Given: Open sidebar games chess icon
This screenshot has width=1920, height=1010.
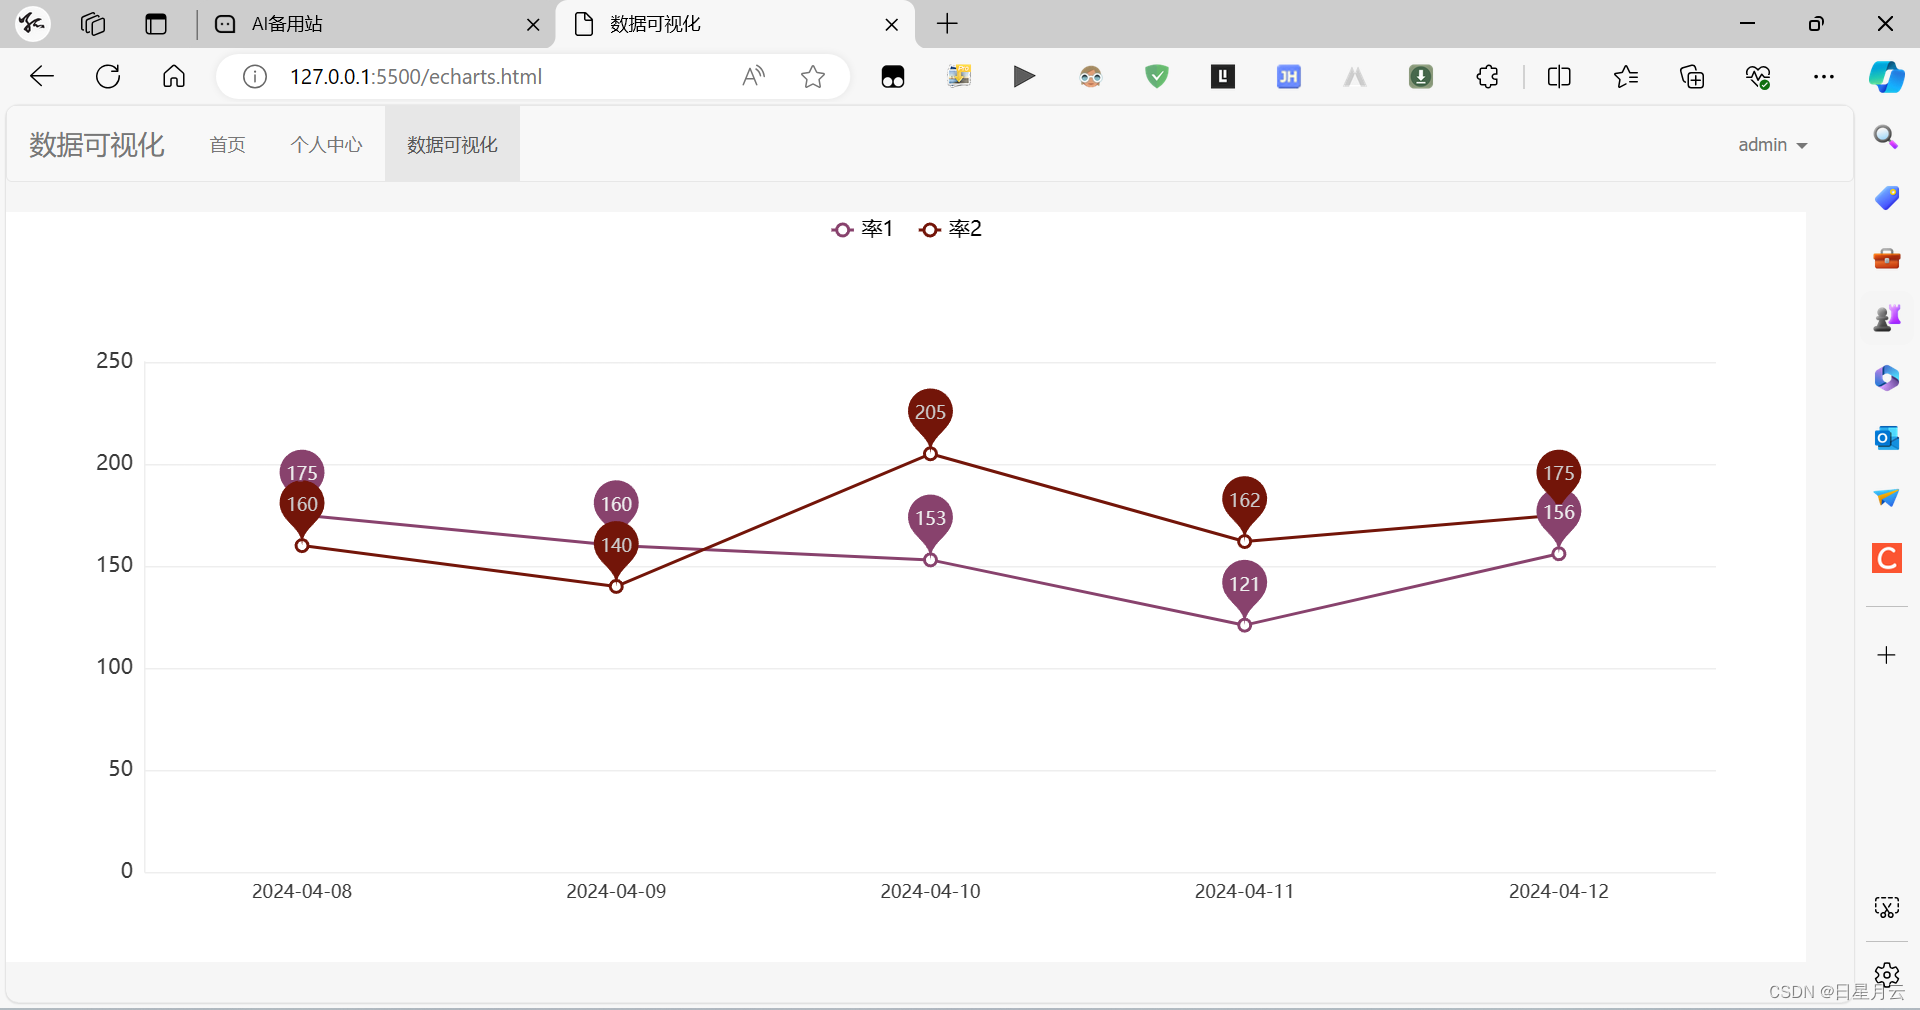Looking at the screenshot, I should point(1887,318).
